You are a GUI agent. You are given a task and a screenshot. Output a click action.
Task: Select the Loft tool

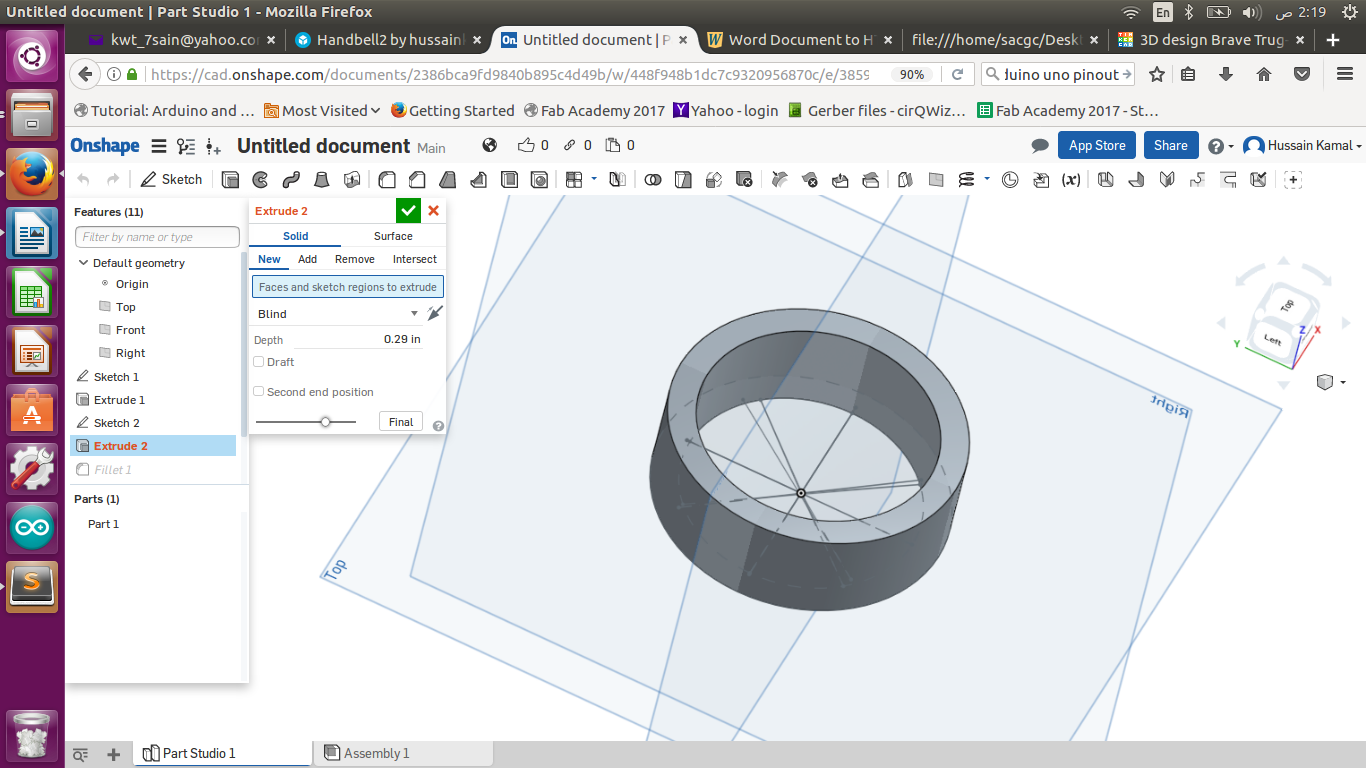322,180
